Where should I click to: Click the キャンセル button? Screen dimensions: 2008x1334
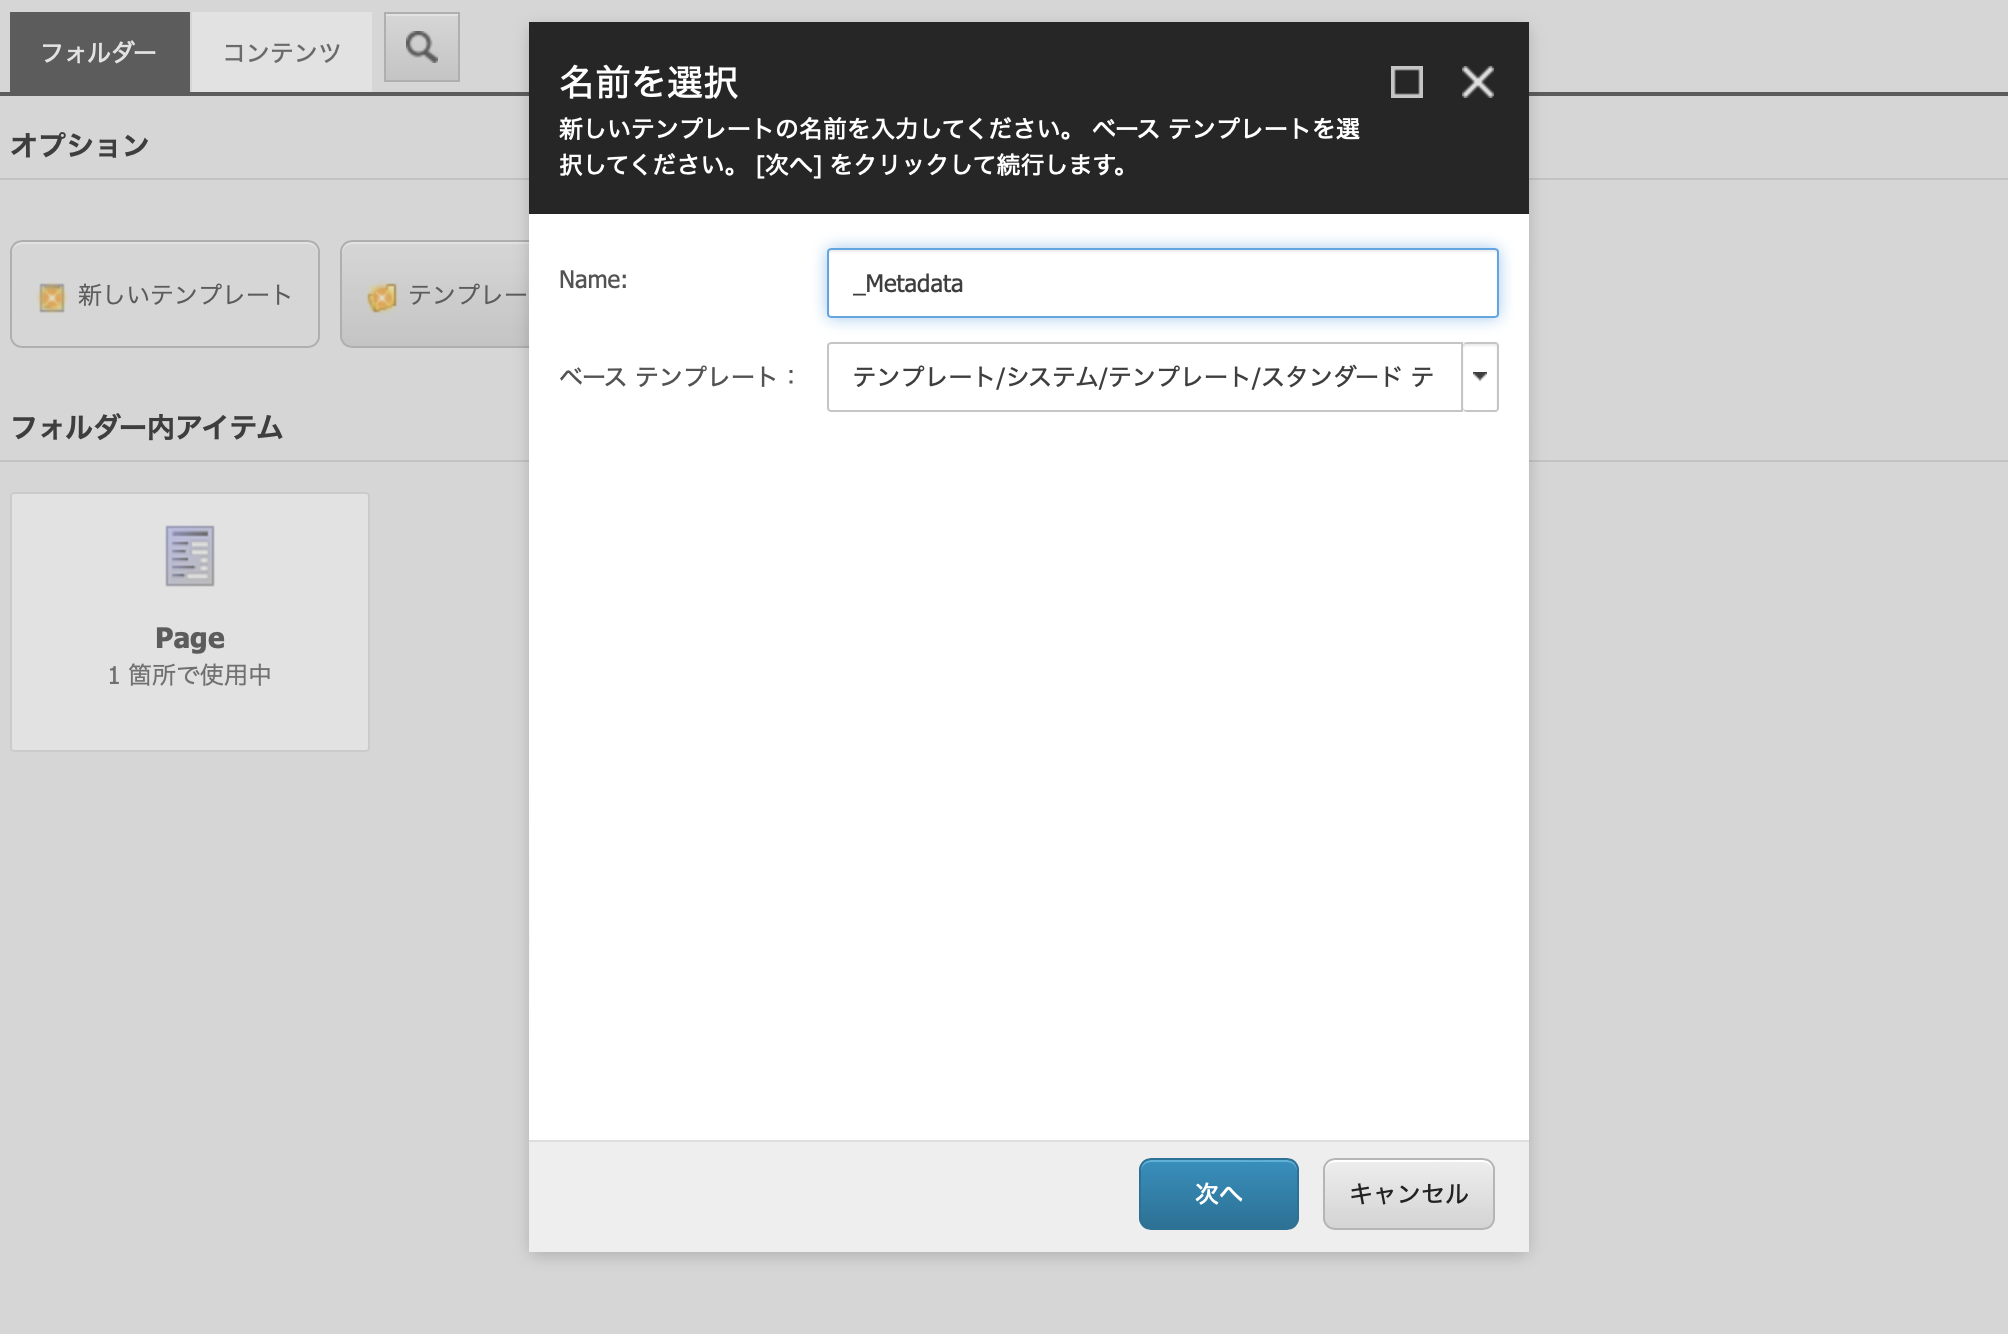pos(1408,1194)
